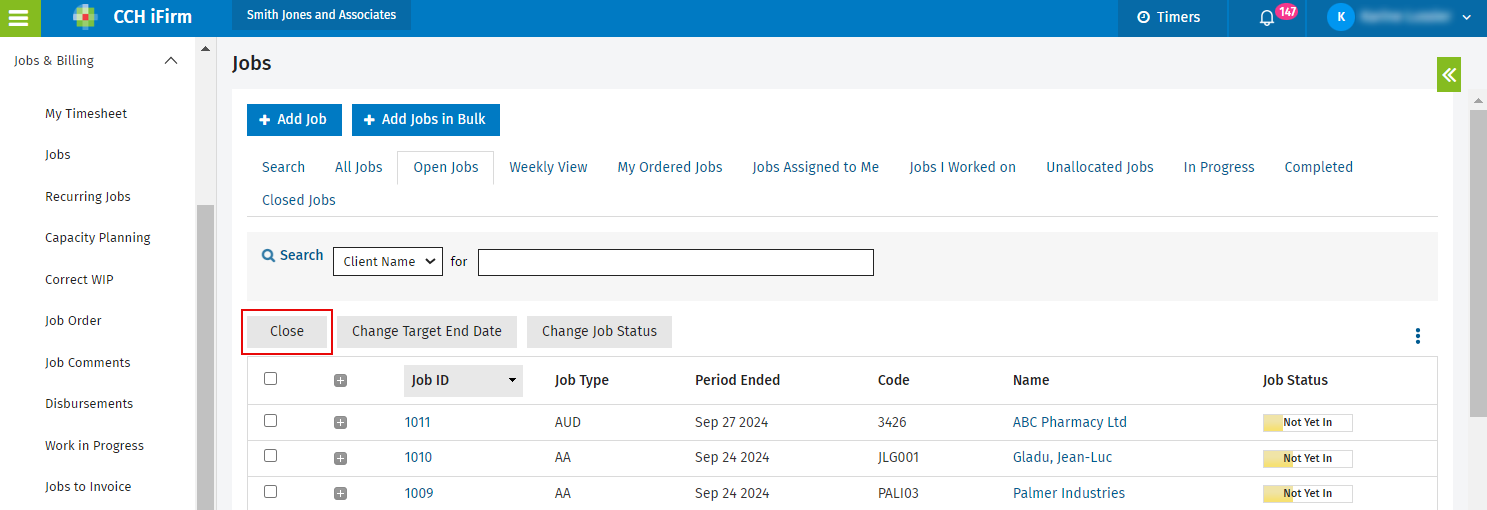Image resolution: width=1487 pixels, height=510 pixels.
Task: Click job 1010 Not Yet In status bar
Action: click(1308, 458)
